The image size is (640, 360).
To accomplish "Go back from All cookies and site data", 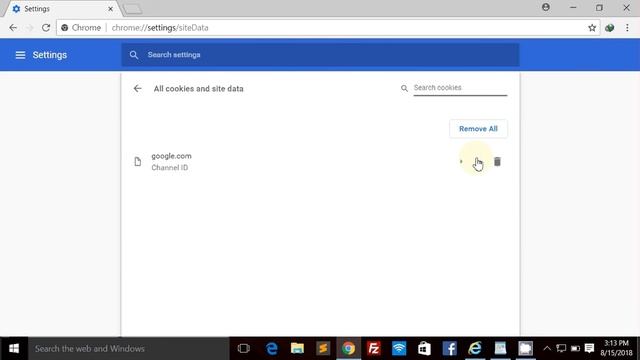I will click(x=138, y=89).
